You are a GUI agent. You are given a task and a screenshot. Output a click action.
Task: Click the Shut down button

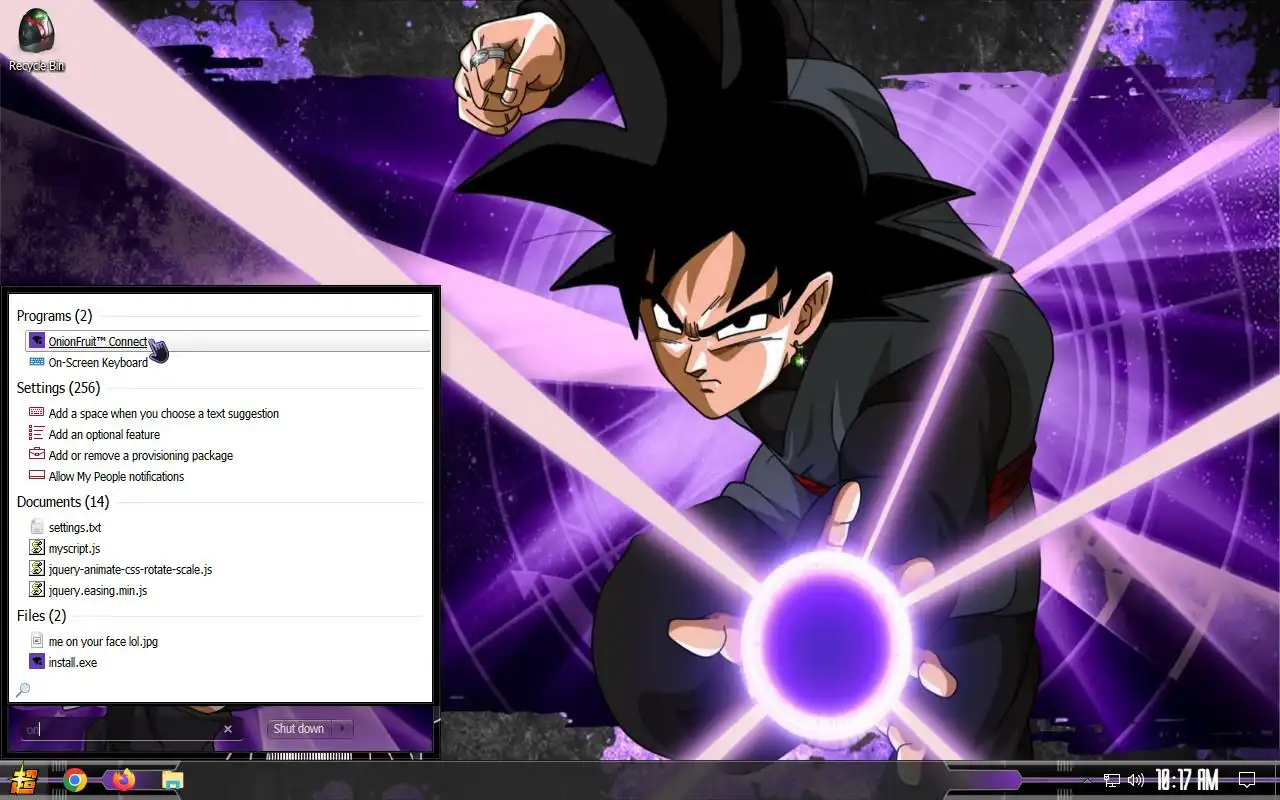pos(299,728)
